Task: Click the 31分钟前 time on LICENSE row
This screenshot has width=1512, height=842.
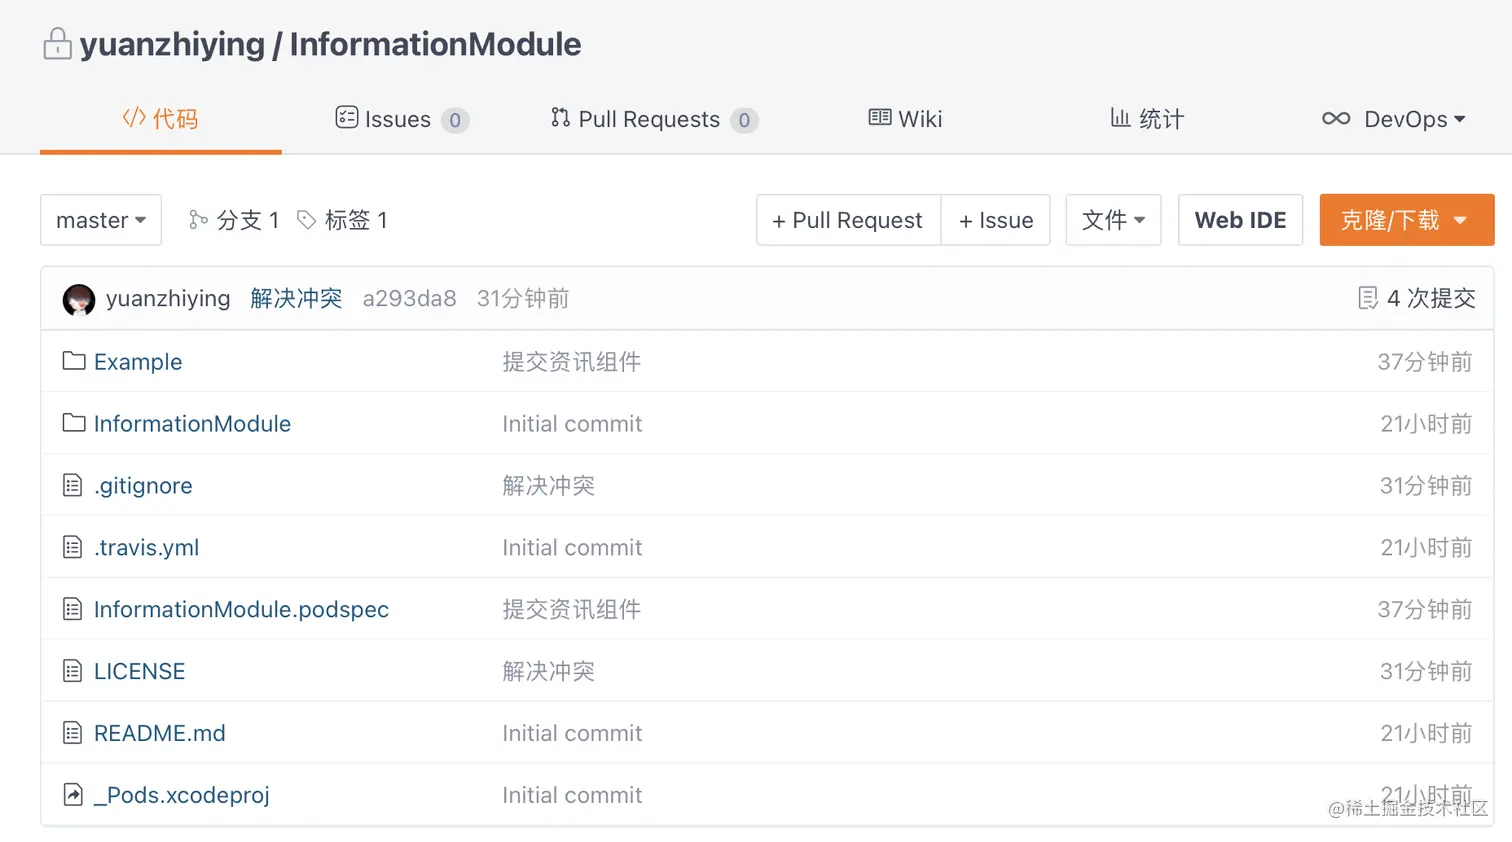Action: pos(1426,672)
